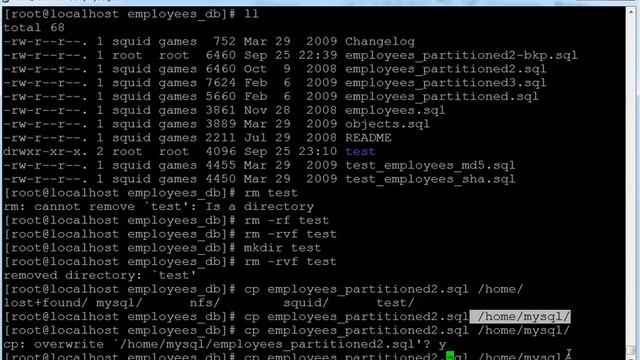Click employees_partitioned3.sql file name
640x360 pixels.
tap(446, 83)
